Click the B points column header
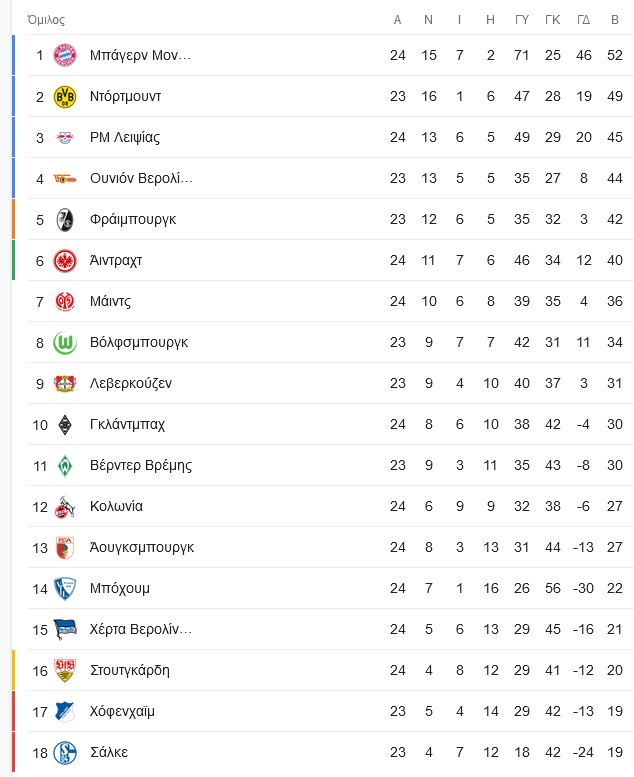The image size is (634, 777). (615, 20)
